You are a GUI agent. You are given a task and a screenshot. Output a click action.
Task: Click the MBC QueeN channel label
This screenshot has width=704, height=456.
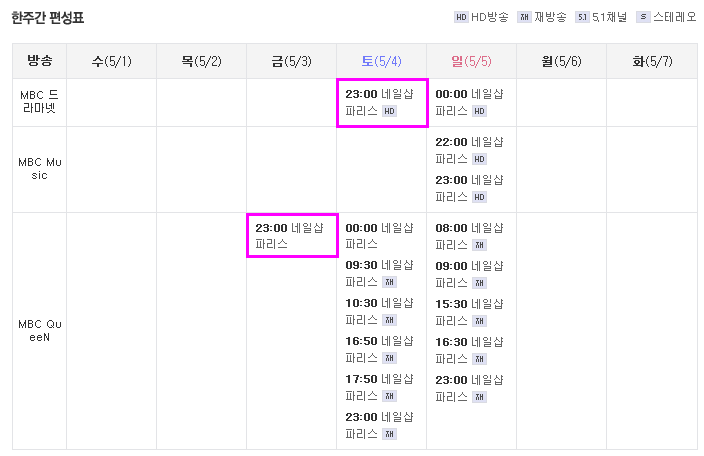tap(40, 330)
